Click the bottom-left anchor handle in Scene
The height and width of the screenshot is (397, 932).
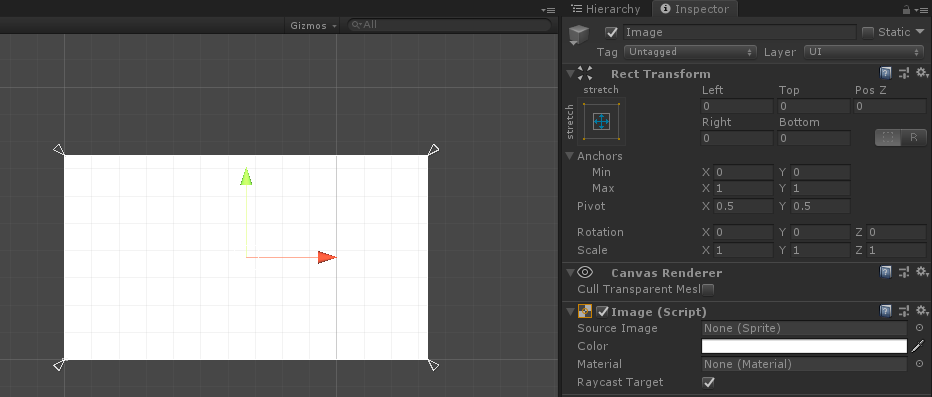[x=59, y=364]
